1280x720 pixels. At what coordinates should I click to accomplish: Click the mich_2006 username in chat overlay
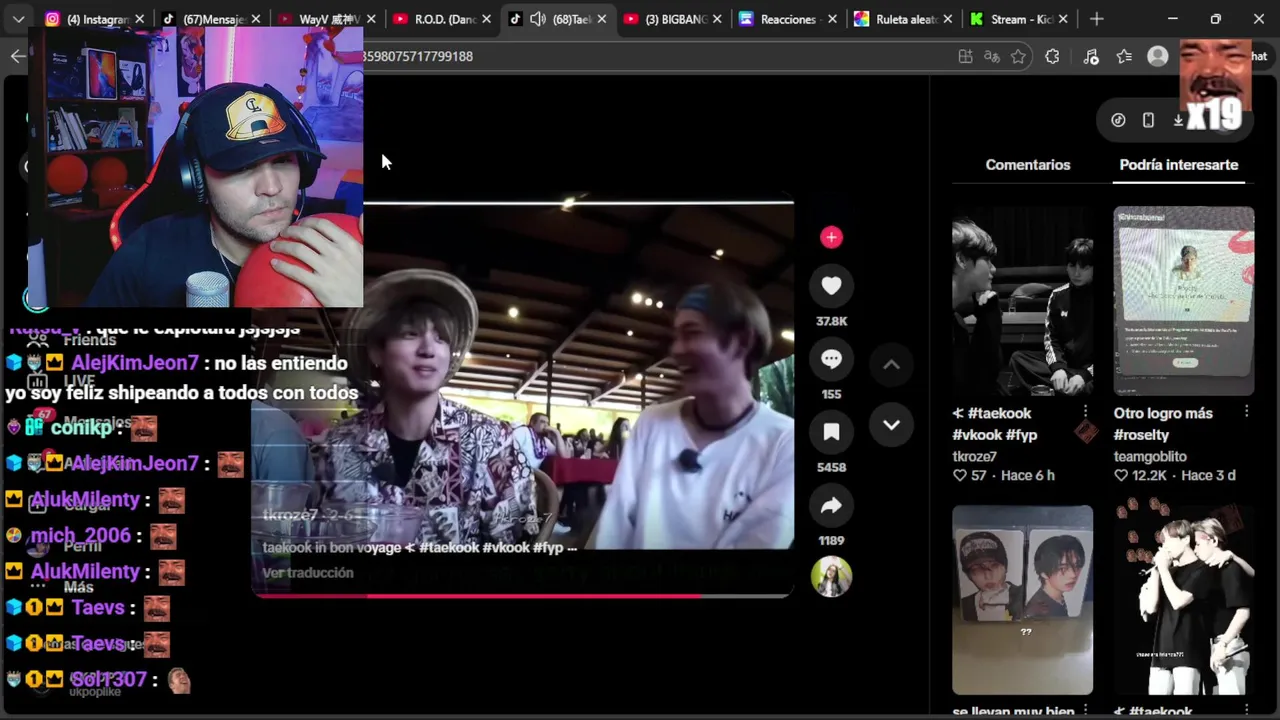point(81,535)
